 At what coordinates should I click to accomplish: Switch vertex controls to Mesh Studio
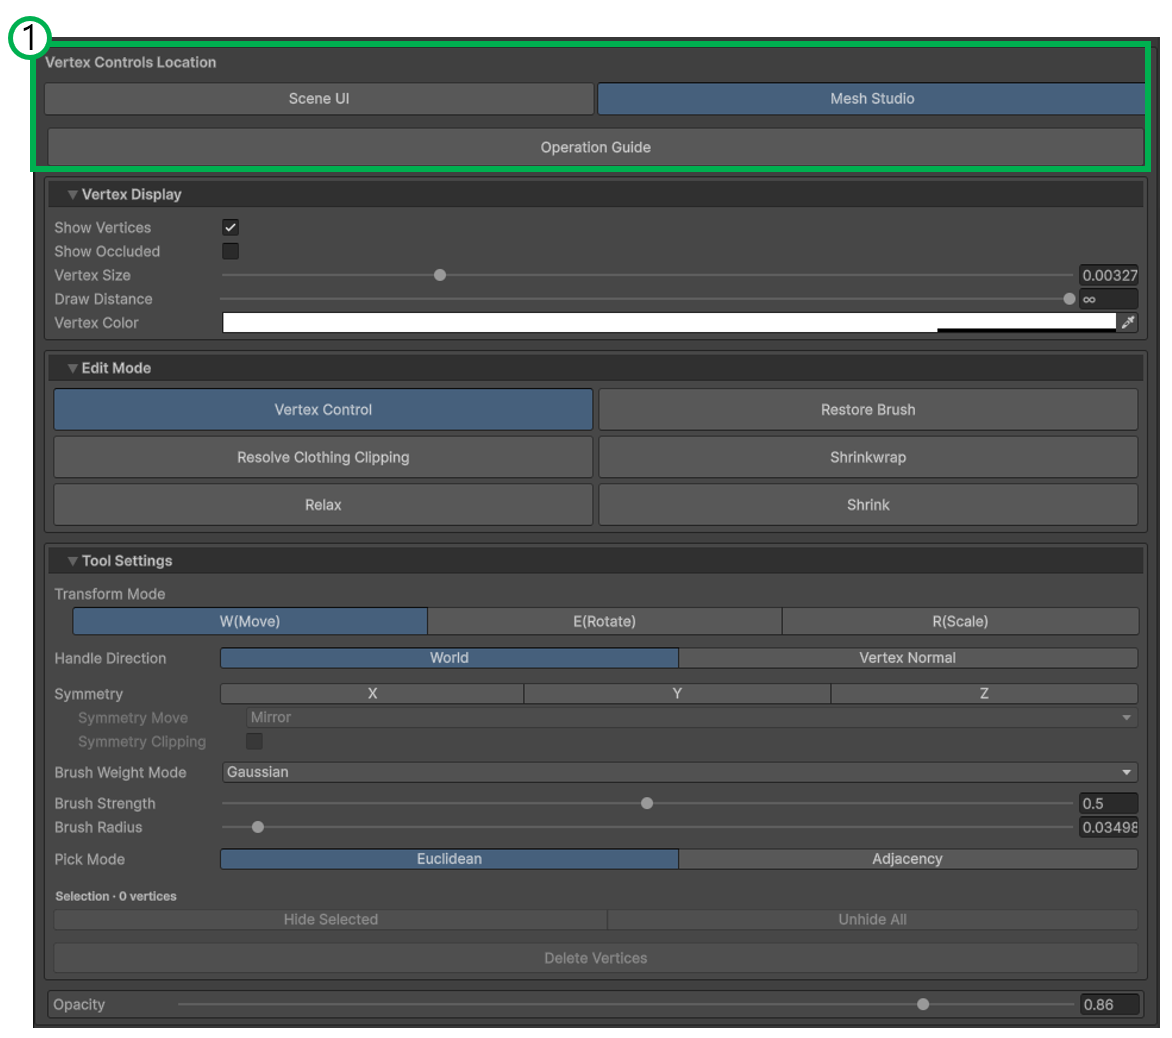[872, 99]
